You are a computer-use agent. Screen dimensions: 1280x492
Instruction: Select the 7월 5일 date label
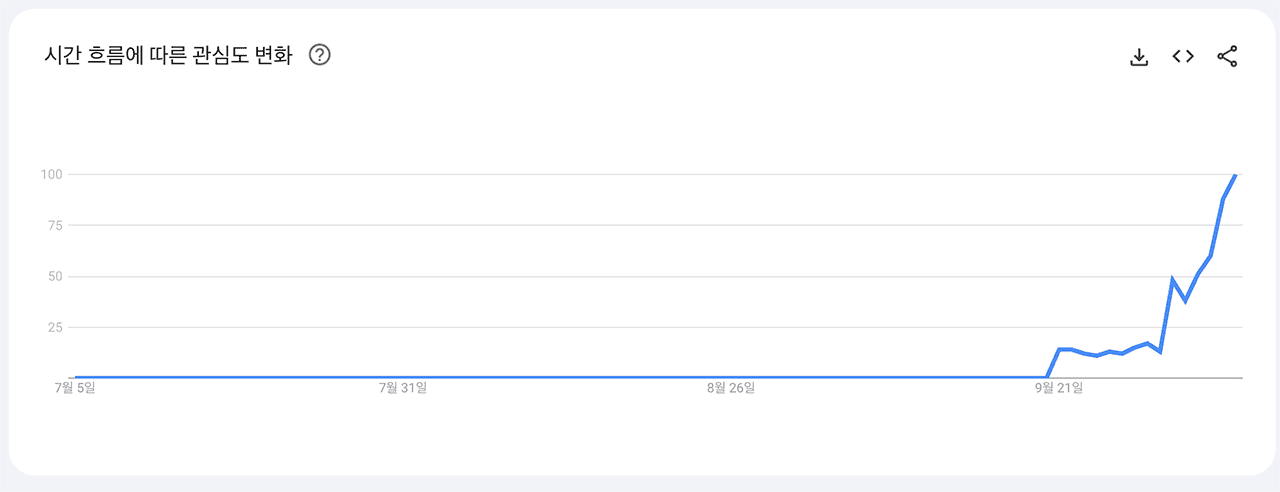(75, 389)
